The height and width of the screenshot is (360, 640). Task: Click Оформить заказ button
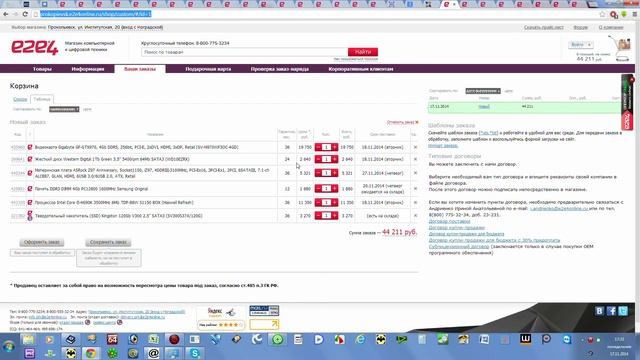coord(42,242)
